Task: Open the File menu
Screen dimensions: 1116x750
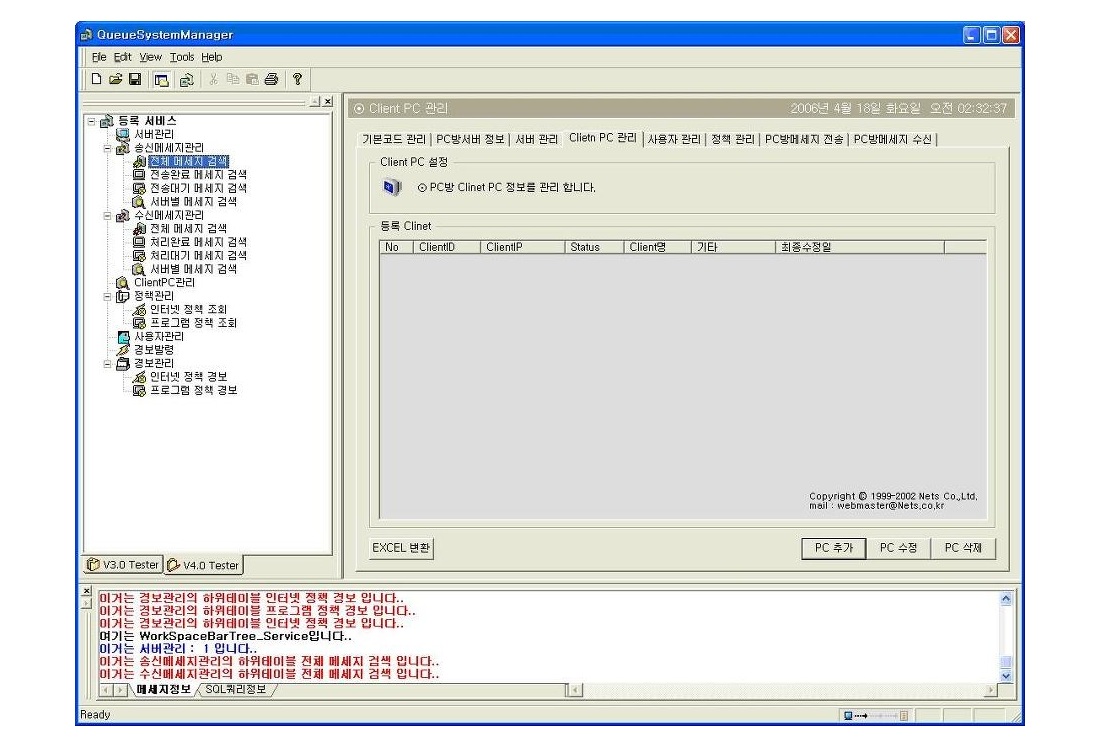Action: pyautogui.click(x=99, y=57)
